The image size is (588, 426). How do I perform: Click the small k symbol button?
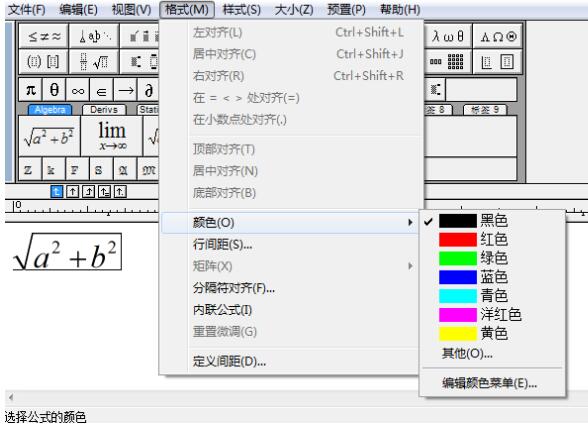pyautogui.click(x=54, y=169)
